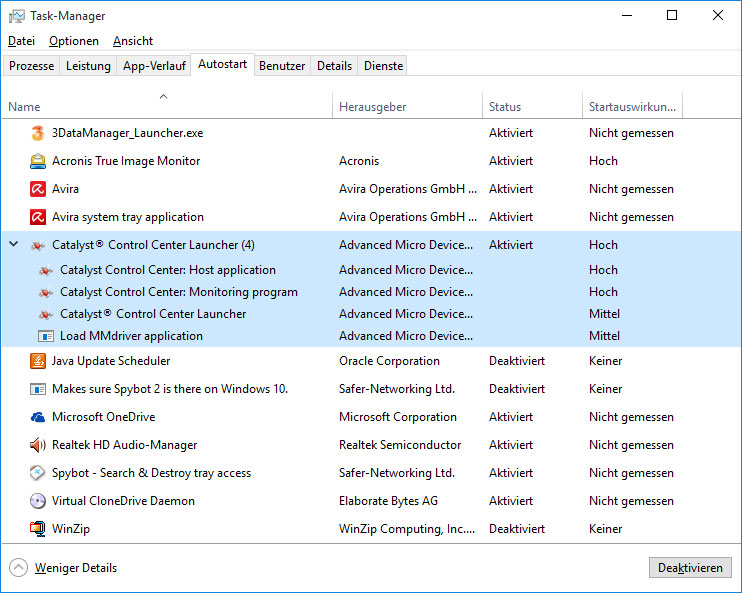
Task: Click the WinZip icon
Action: 37,529
